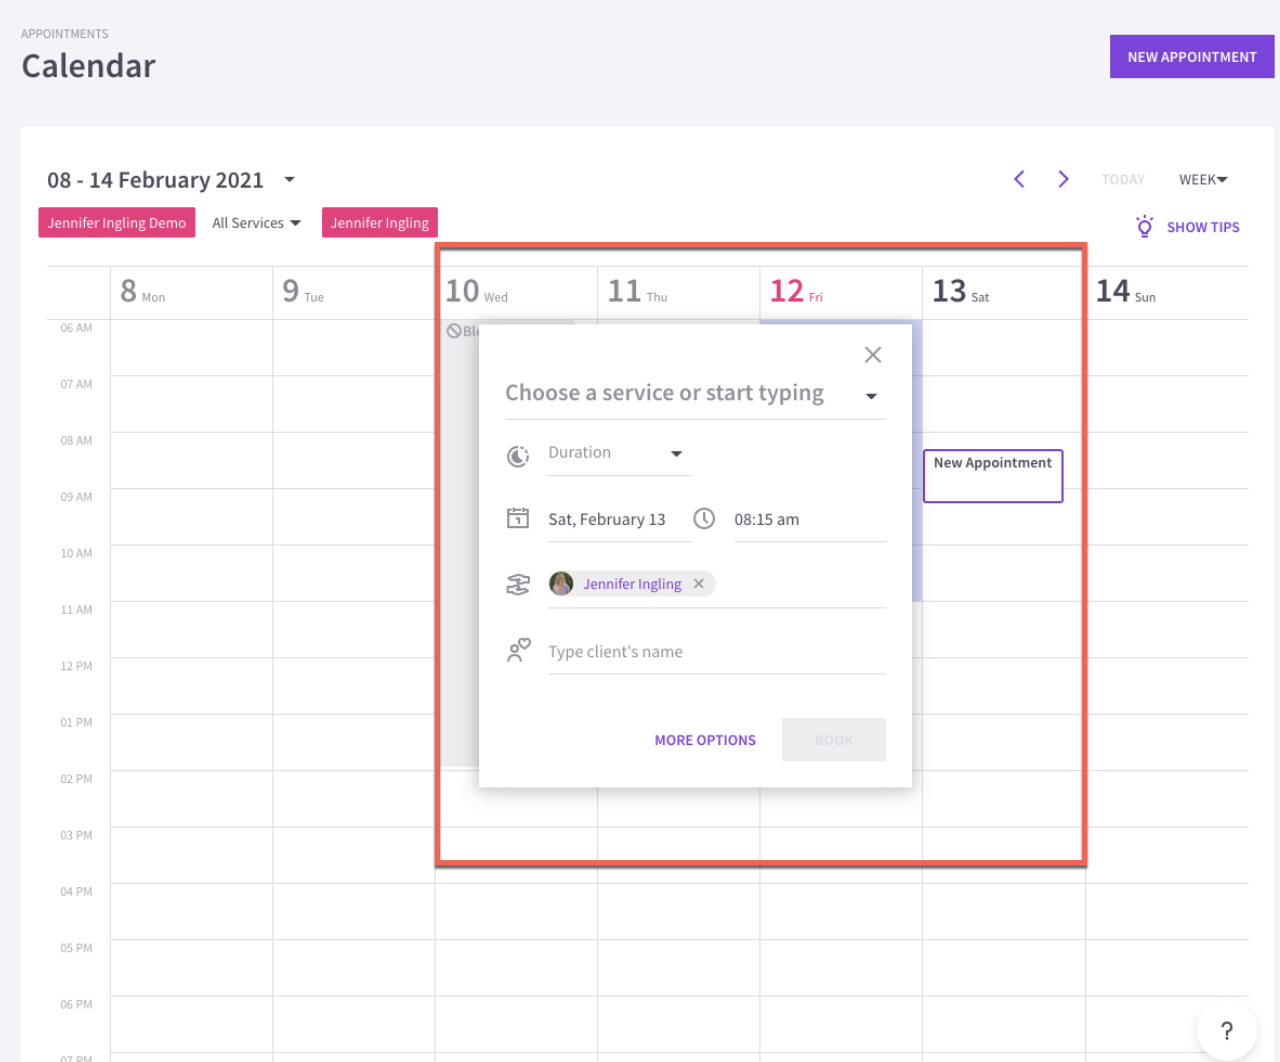Click the time clock icon

(704, 518)
